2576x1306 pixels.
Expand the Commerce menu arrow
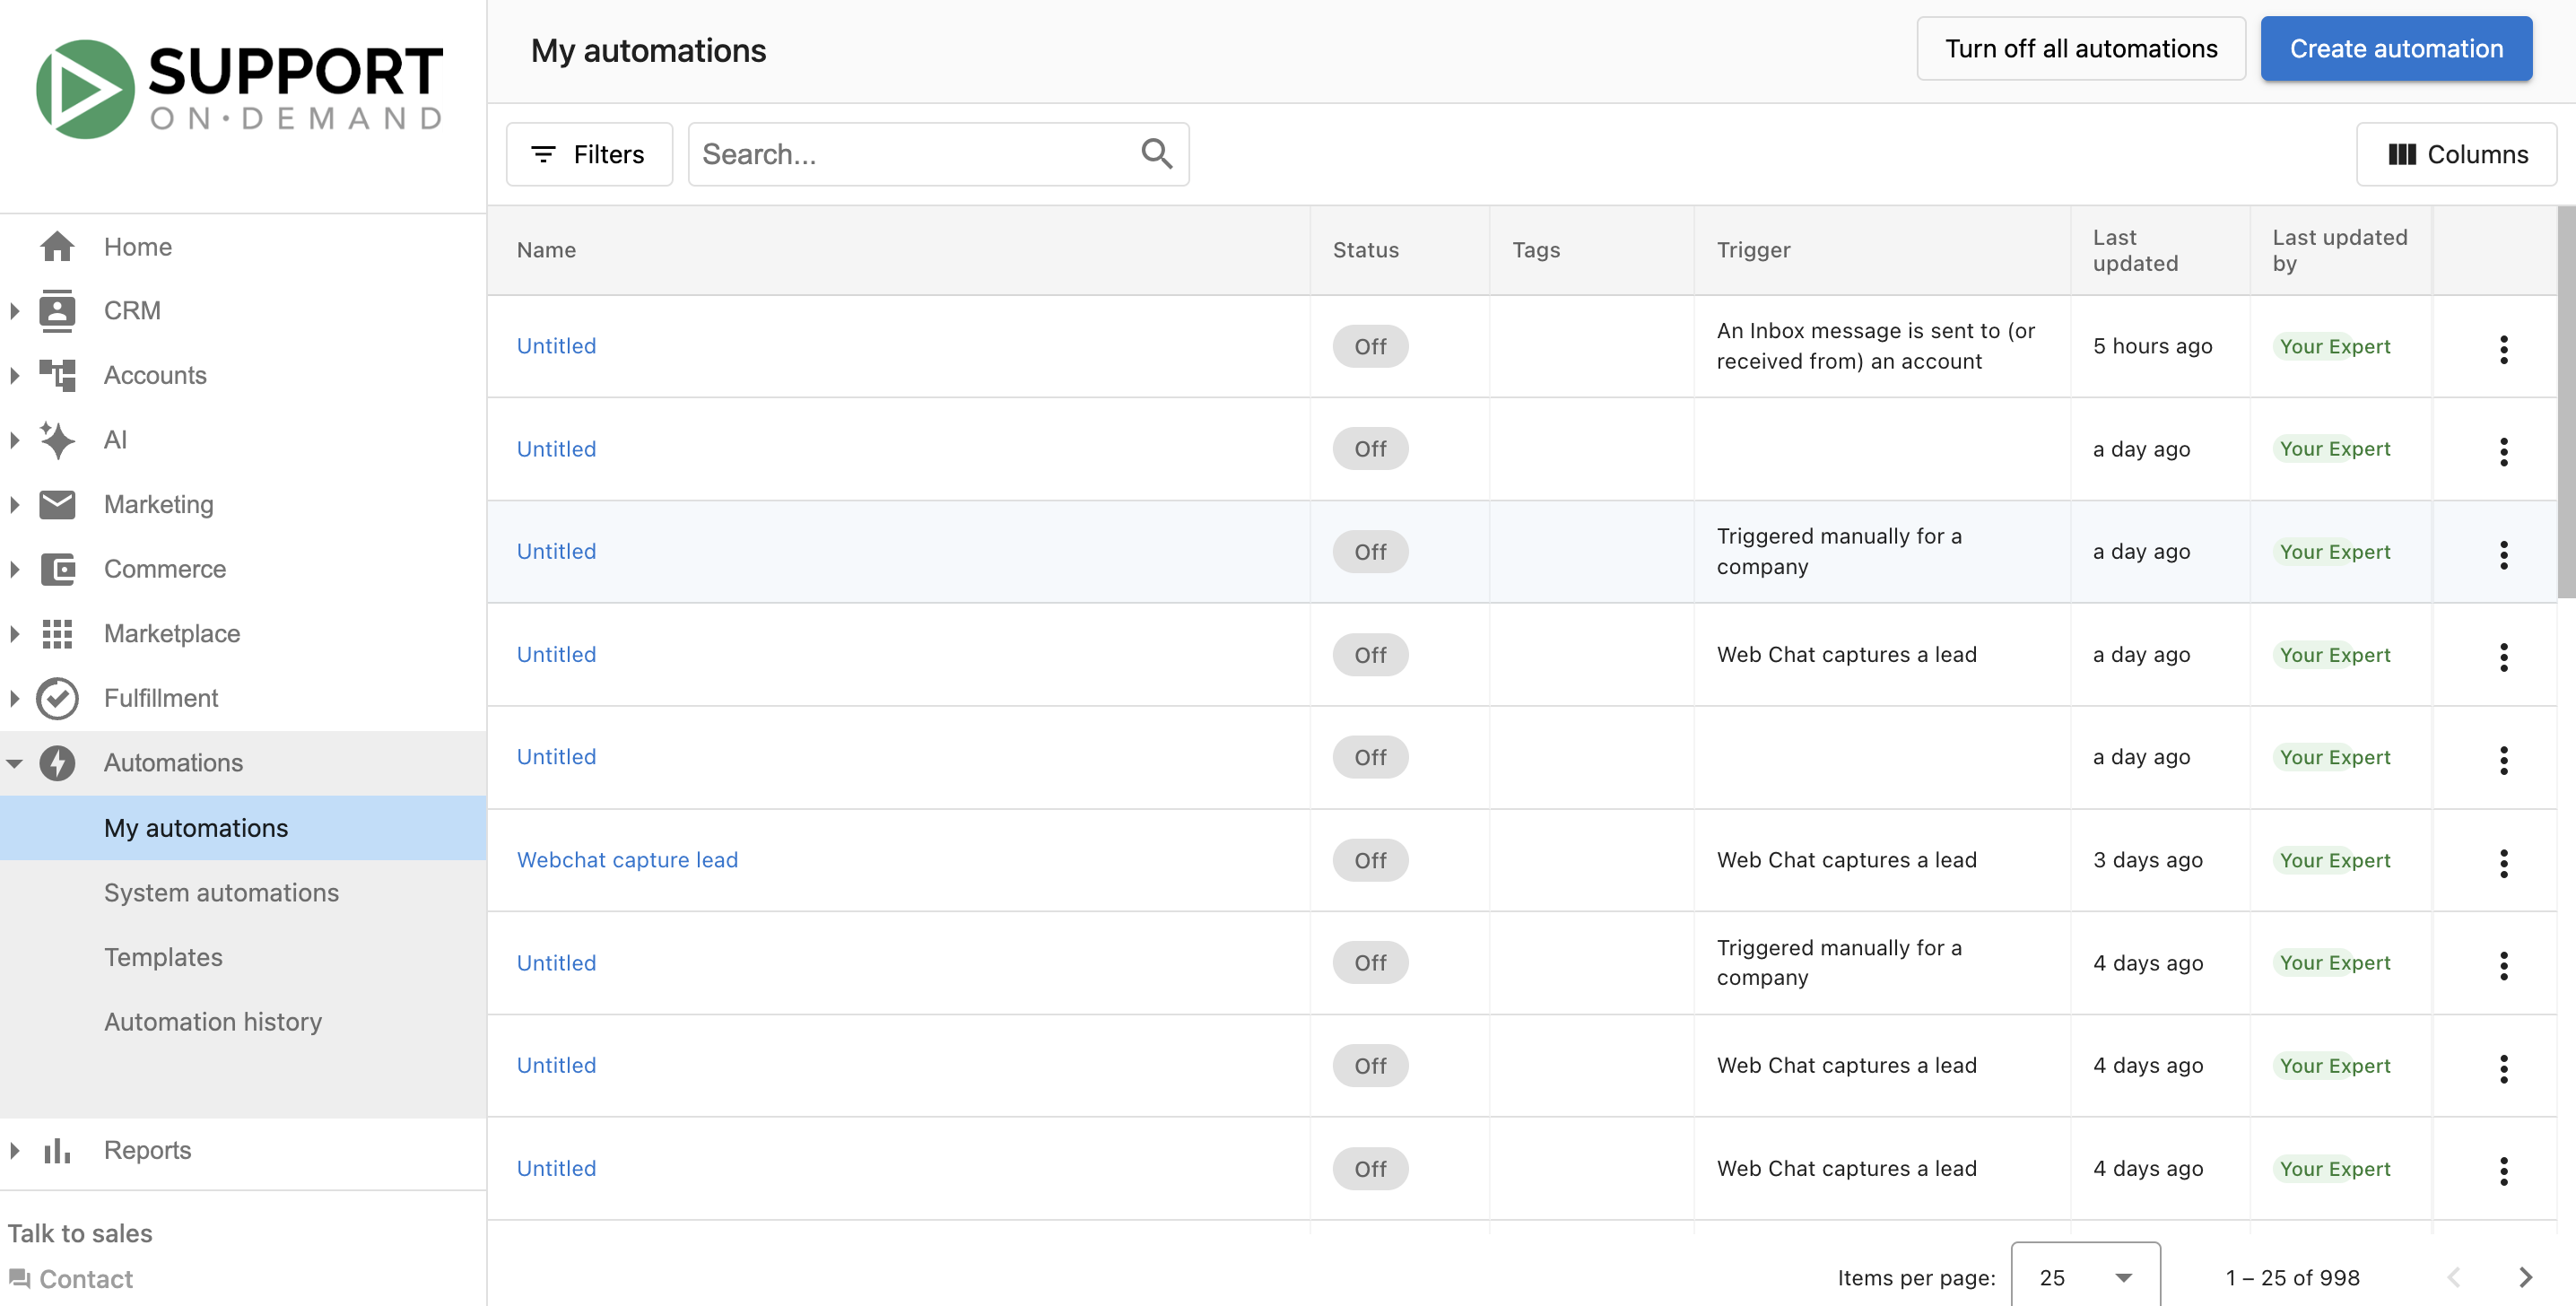click(14, 569)
